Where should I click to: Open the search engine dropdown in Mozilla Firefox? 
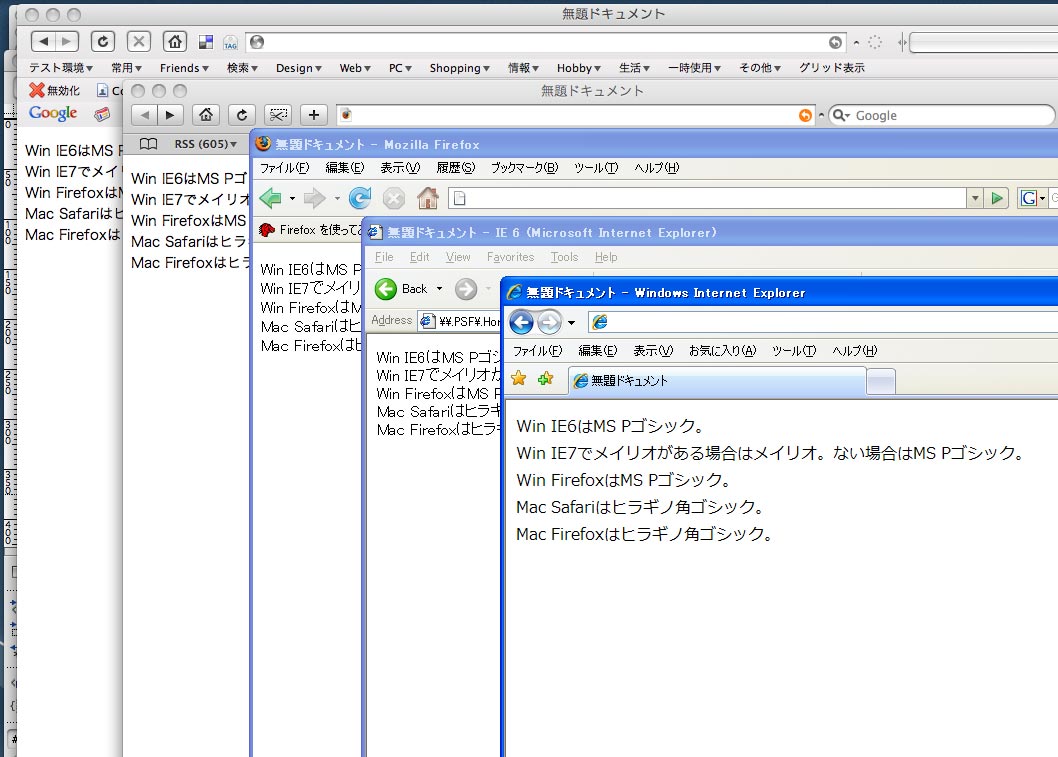pos(1042,198)
